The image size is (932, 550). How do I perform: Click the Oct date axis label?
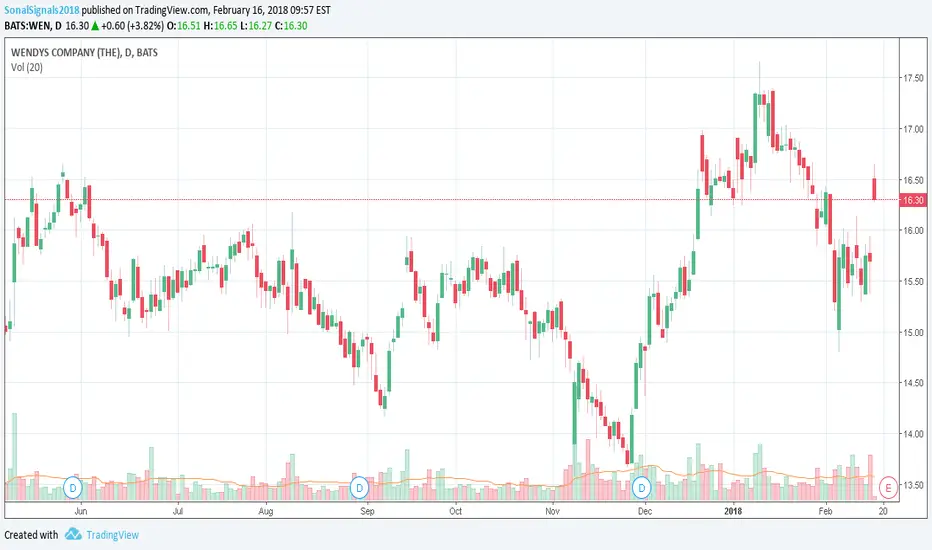coord(455,511)
